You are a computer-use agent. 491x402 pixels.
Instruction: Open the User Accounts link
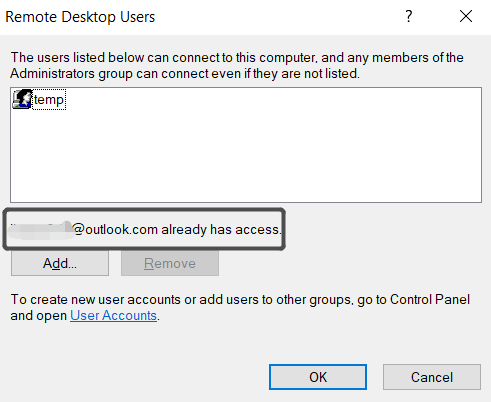coord(113,315)
